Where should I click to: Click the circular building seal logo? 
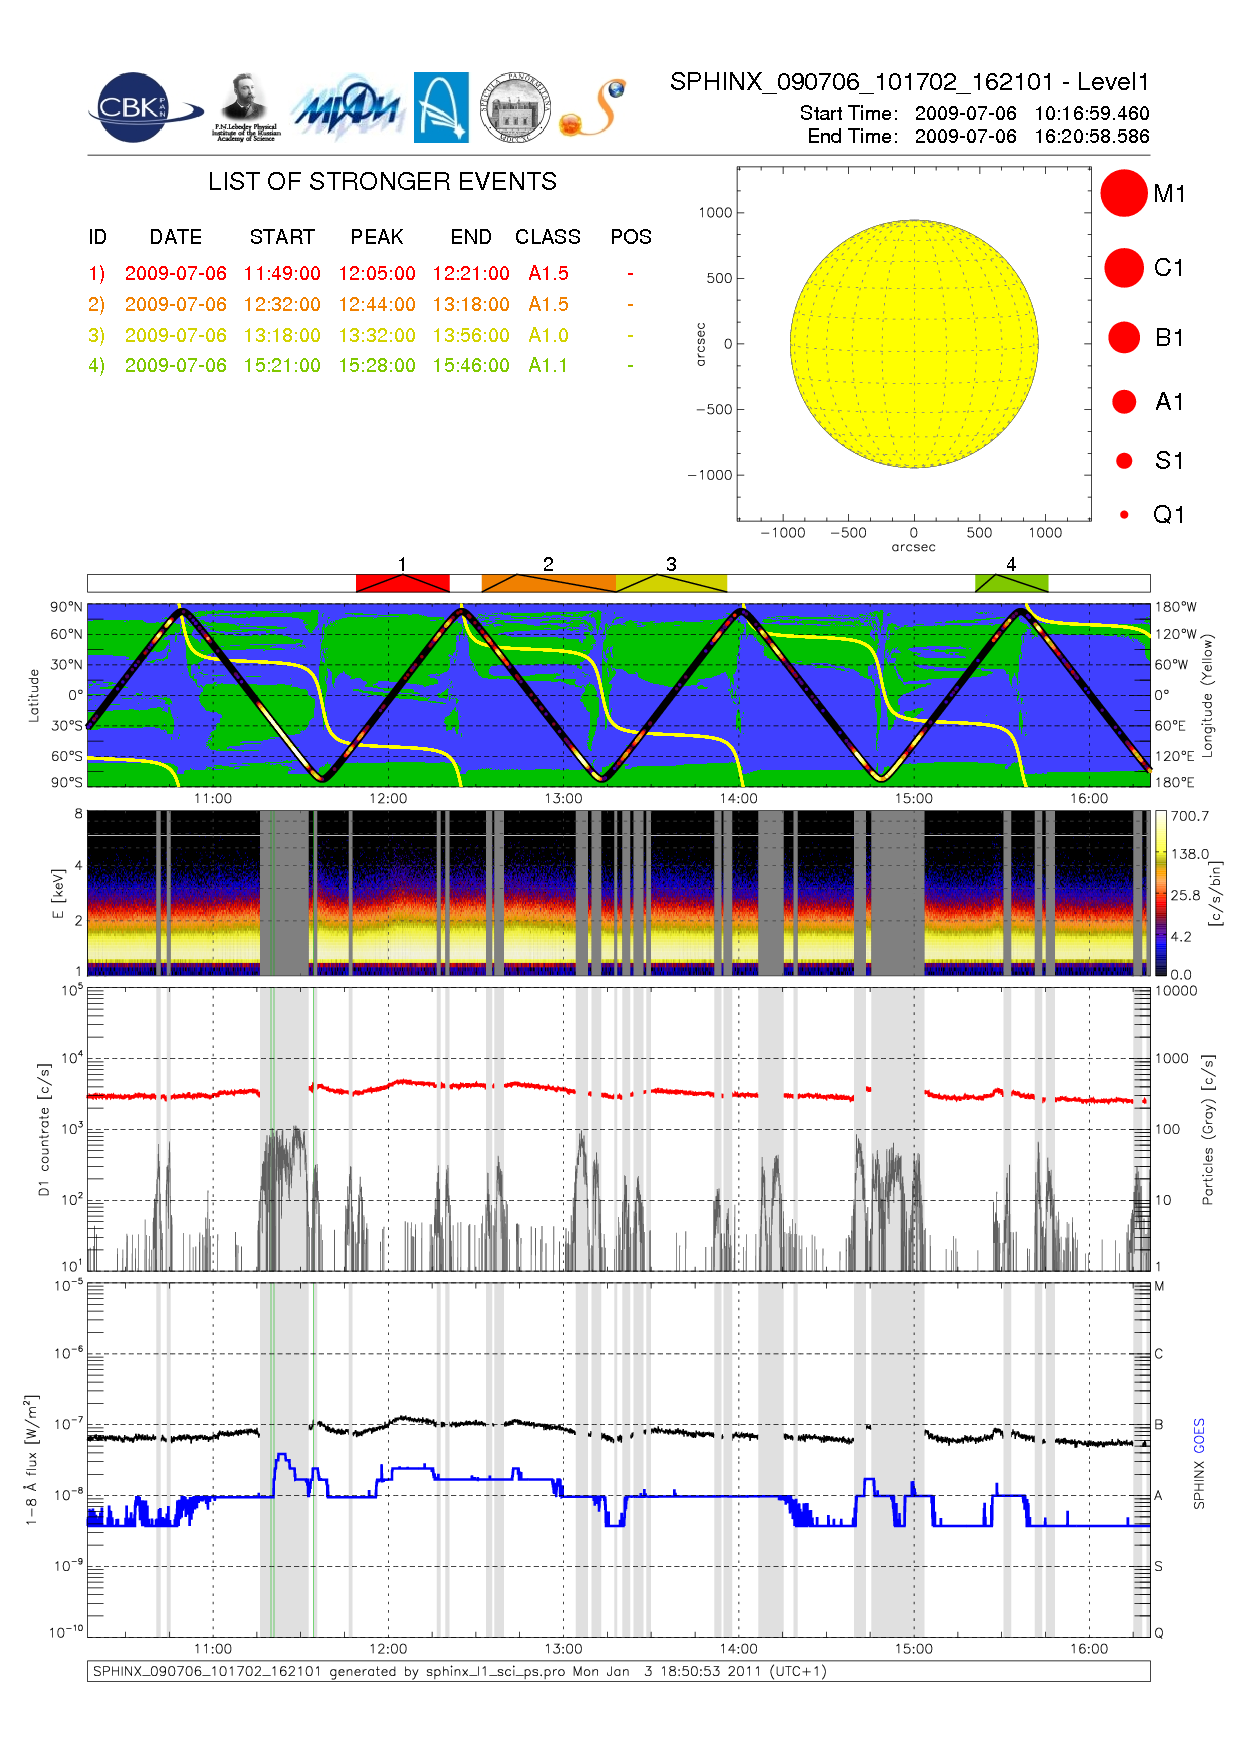[515, 108]
